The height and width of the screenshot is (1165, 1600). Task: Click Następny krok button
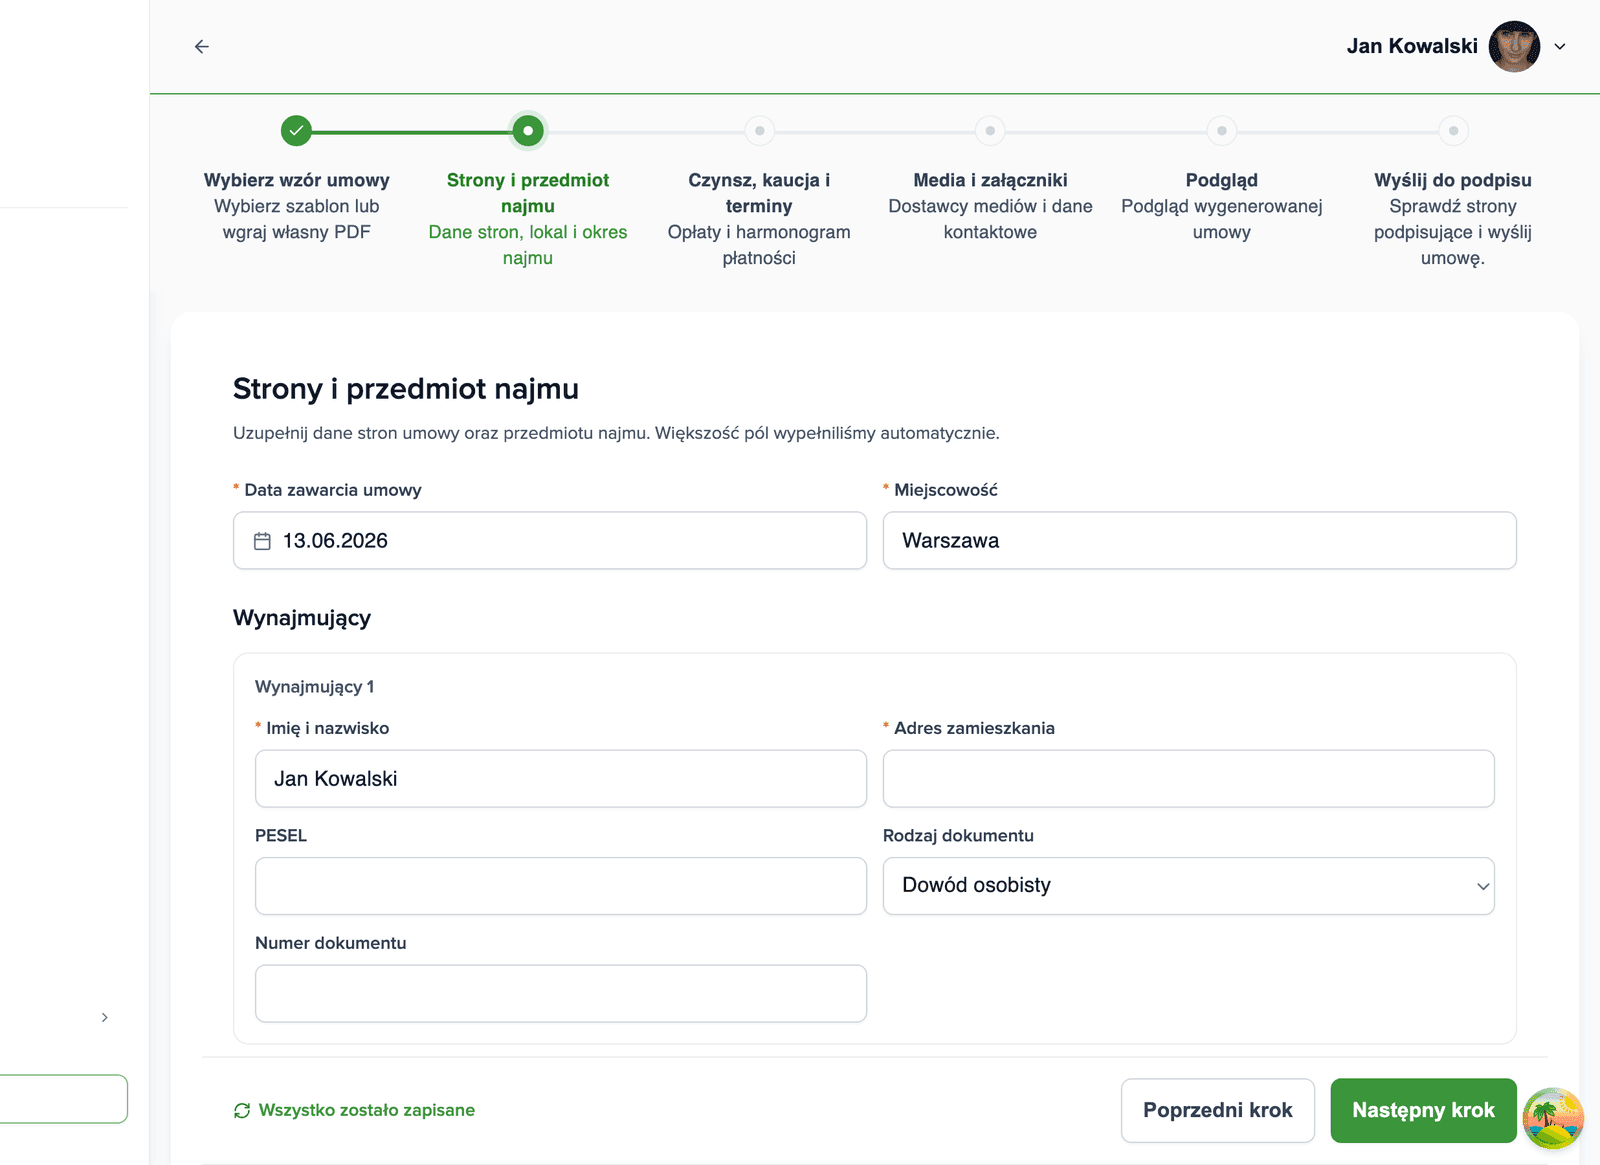1423,1110
